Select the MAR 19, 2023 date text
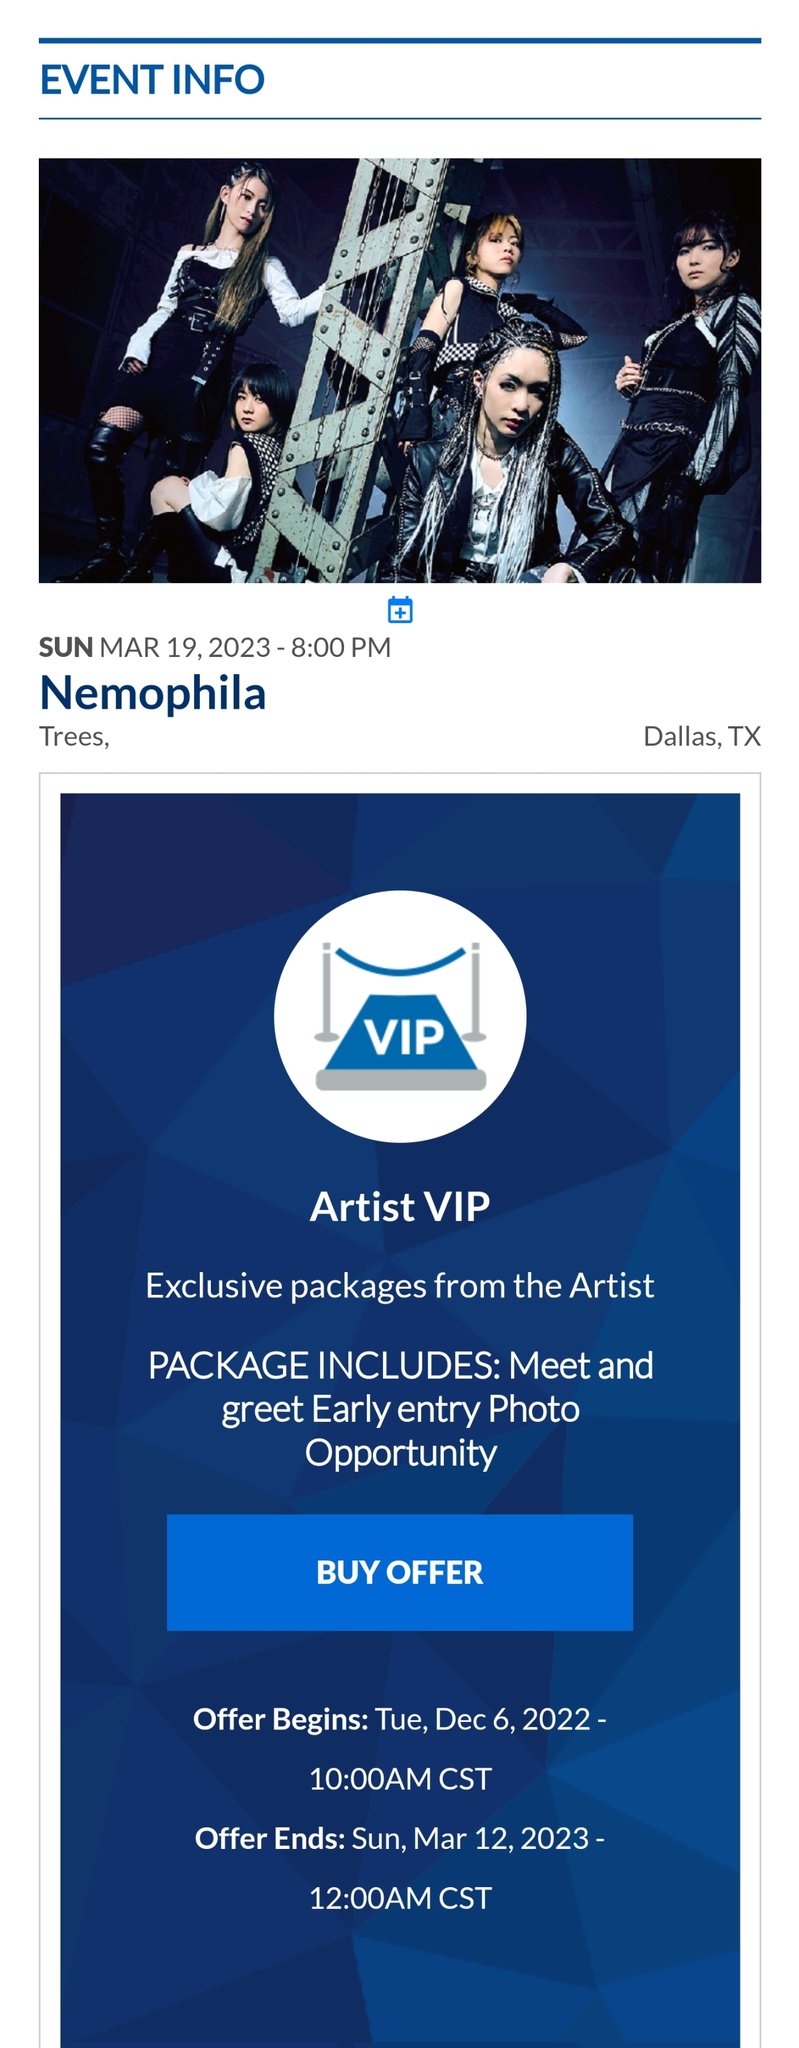799x2048 pixels. point(184,648)
